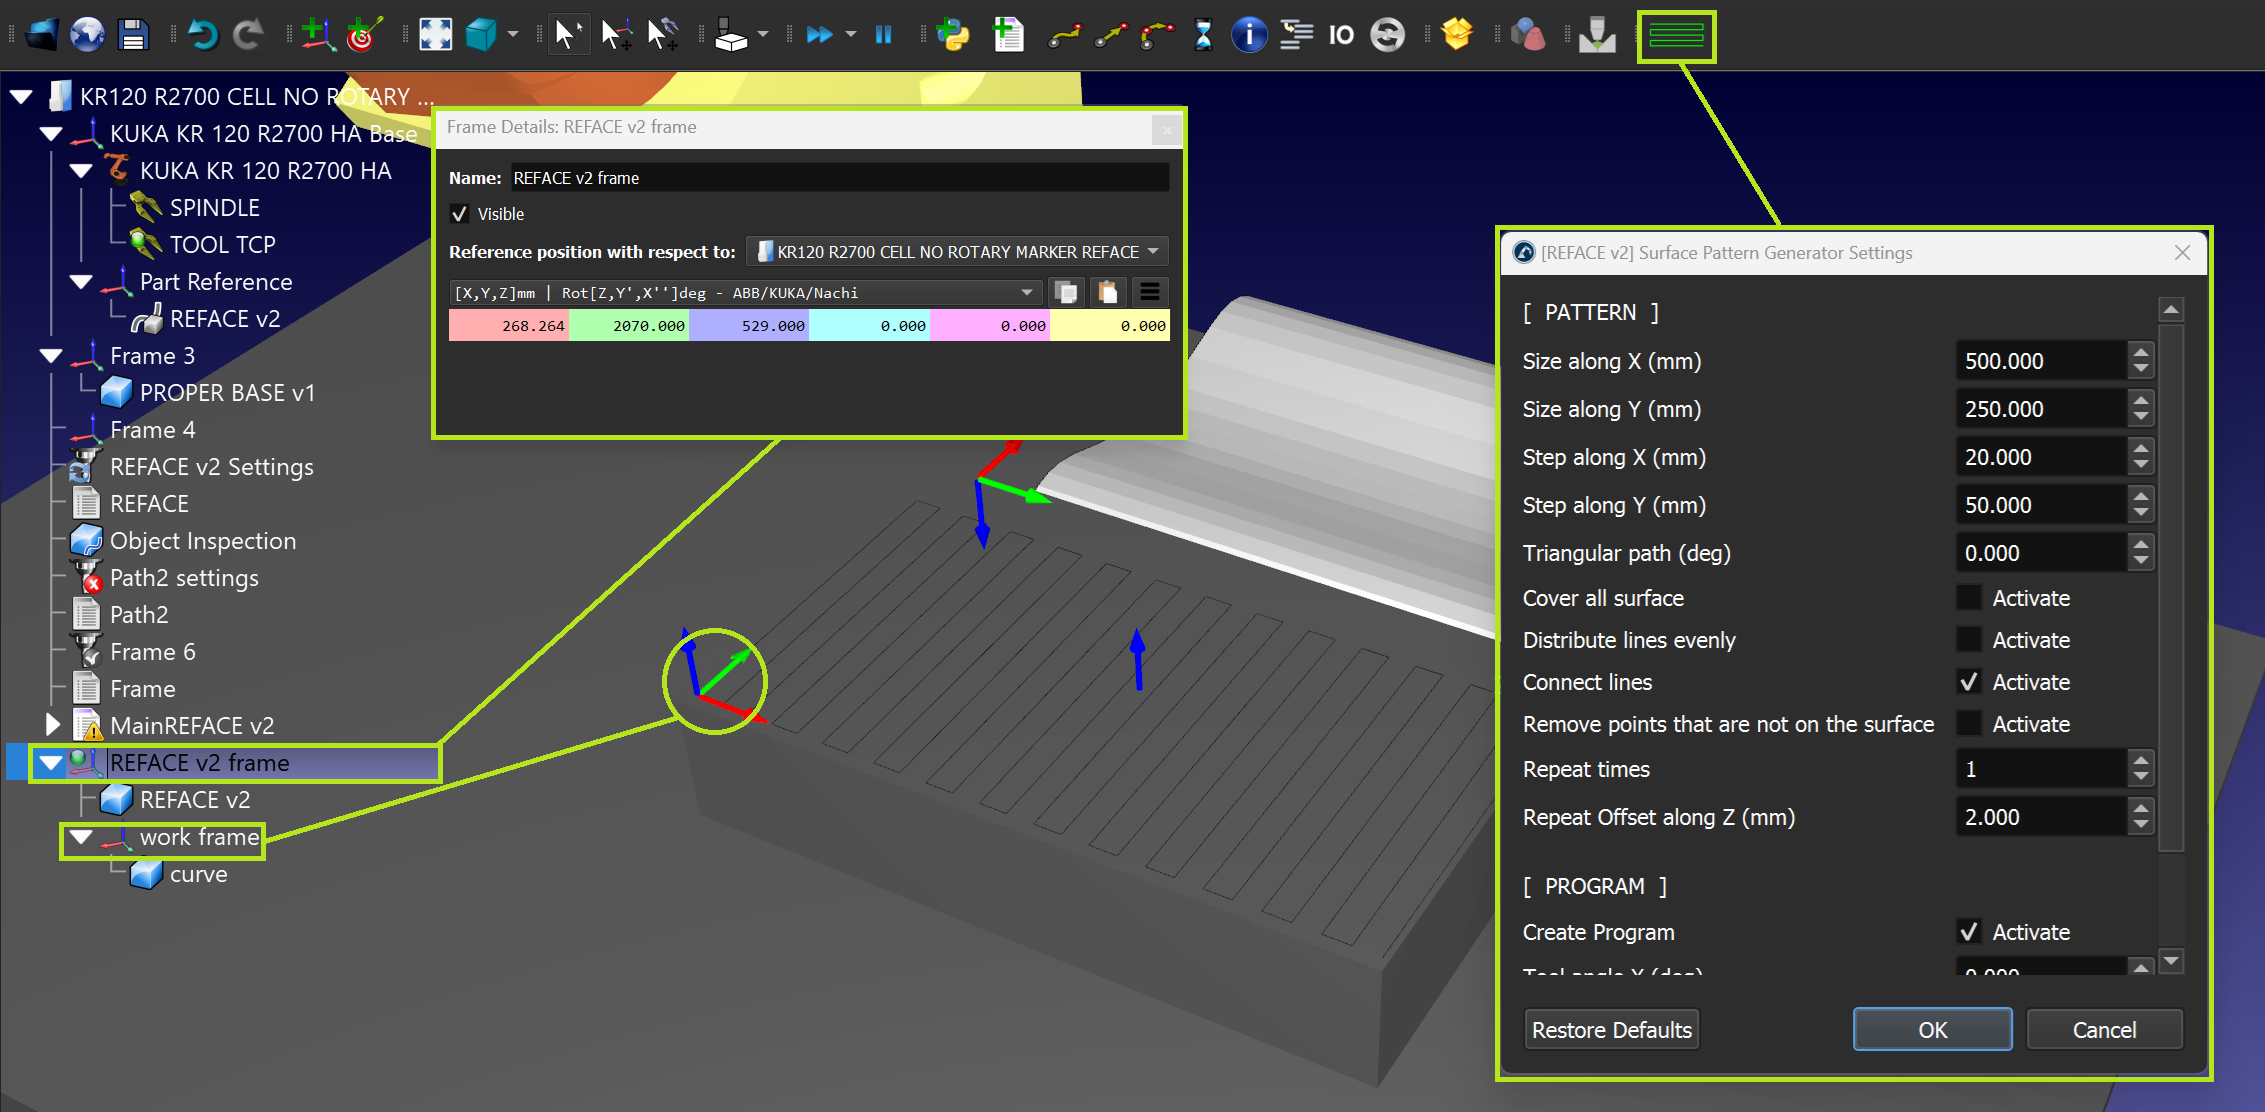This screenshot has width=2265, height=1112.
Task: Collapse the Frame 3 tree node
Action: [51, 356]
